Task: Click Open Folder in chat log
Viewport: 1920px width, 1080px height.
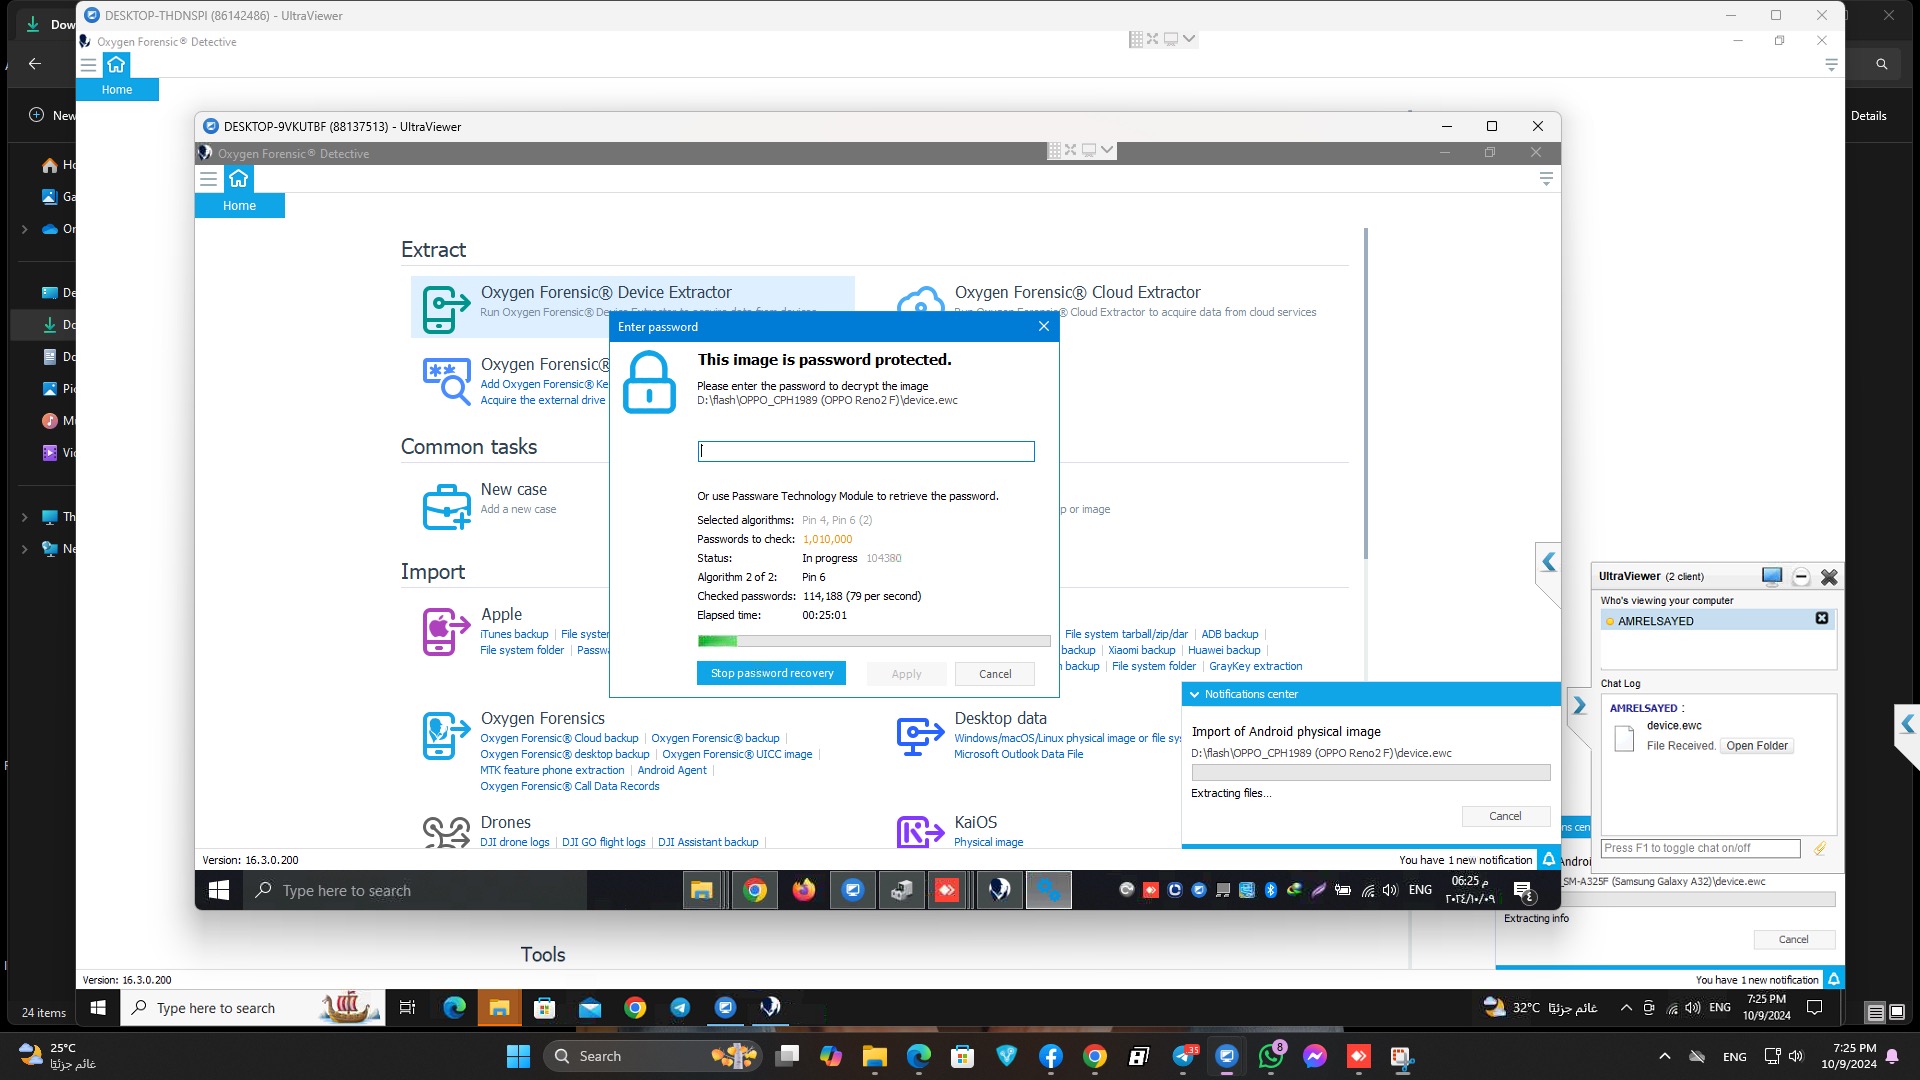Action: 1756,746
